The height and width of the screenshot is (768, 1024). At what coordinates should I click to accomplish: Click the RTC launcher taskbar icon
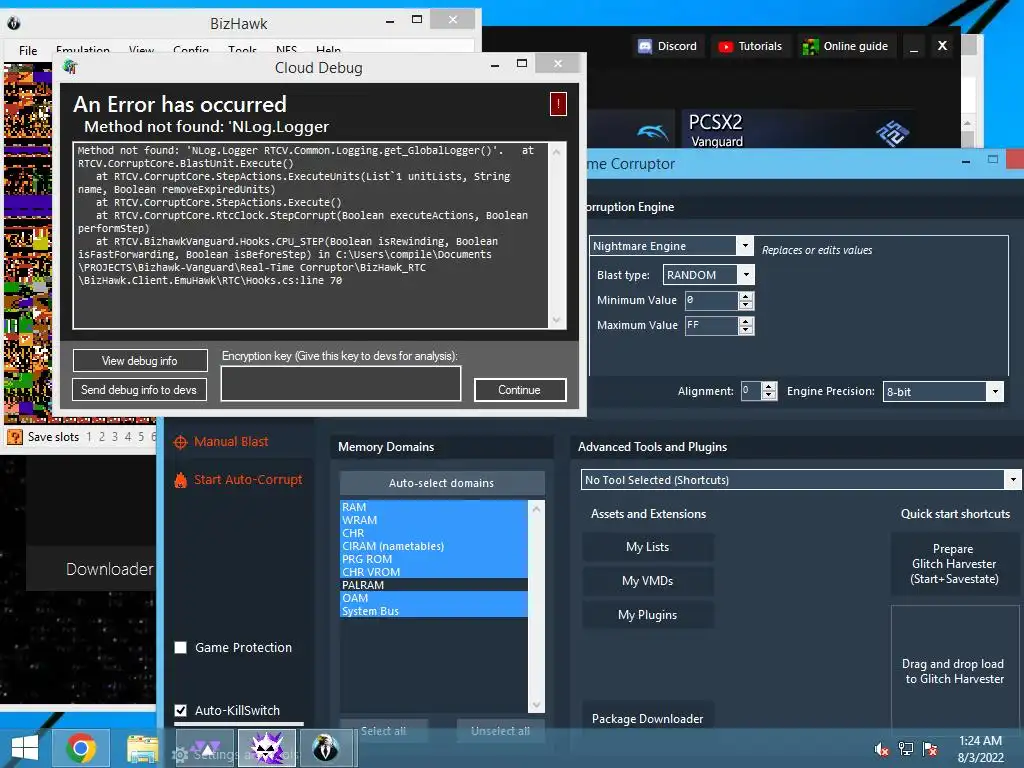point(205,748)
